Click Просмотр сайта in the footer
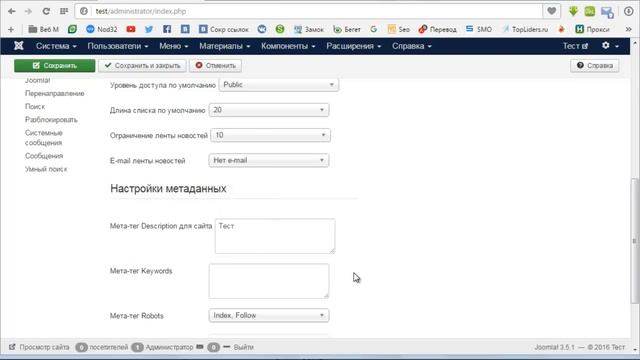Image resolution: width=640 pixels, height=360 pixels. pyautogui.click(x=39, y=347)
